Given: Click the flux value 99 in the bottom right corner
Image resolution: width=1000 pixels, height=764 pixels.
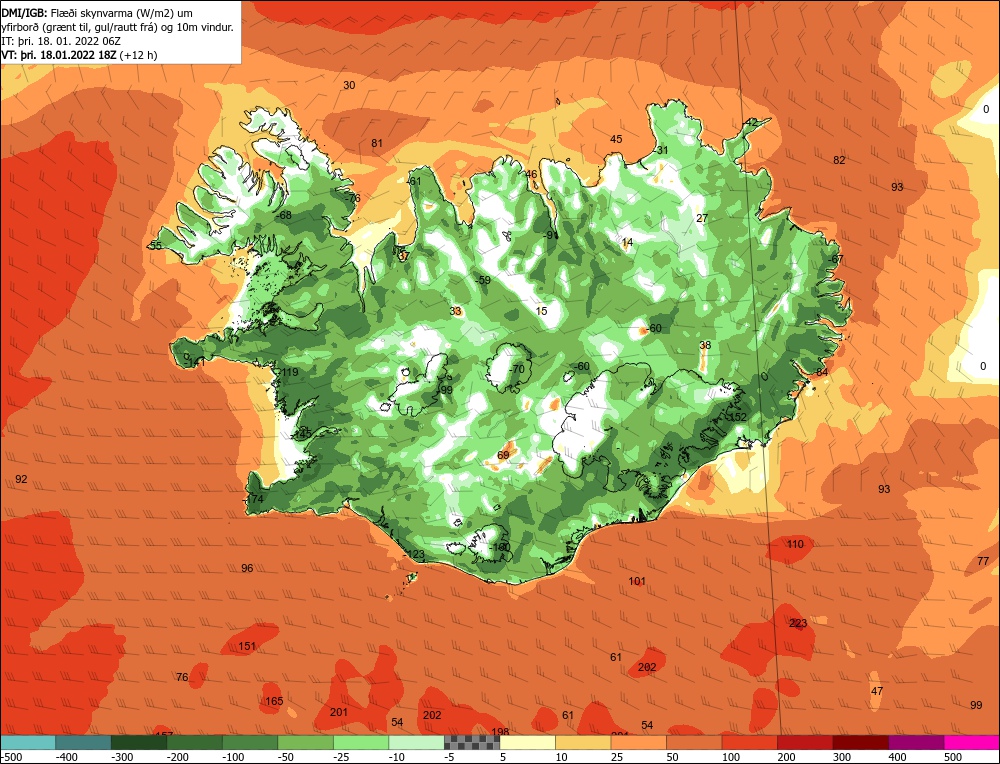Looking at the screenshot, I should point(976,705).
